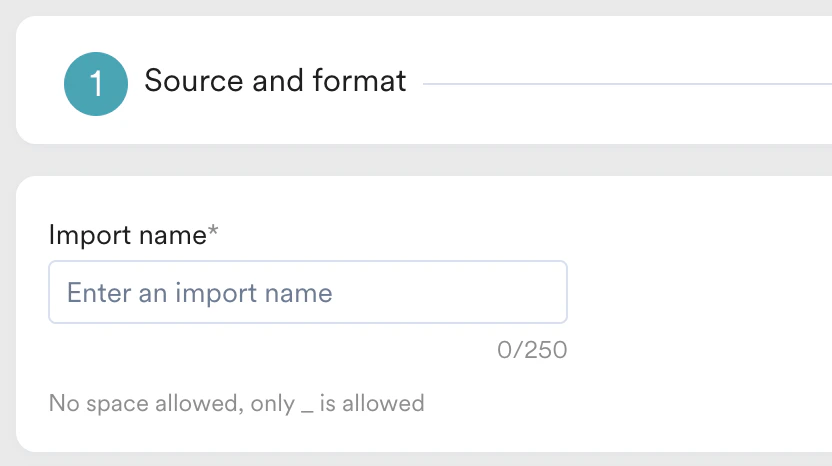832x466 pixels.
Task: Click the Enter an import name placeholder
Action: point(199,293)
